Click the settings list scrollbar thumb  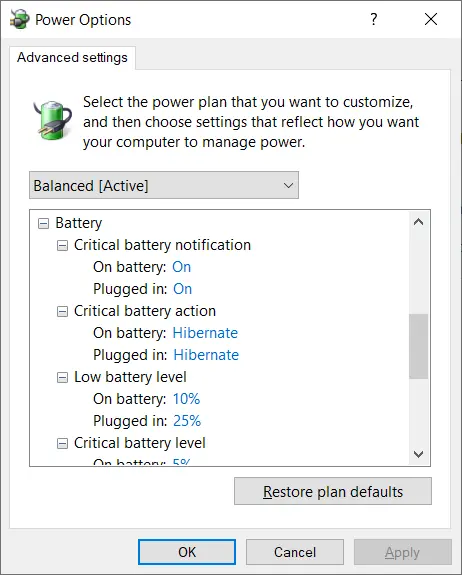418,346
